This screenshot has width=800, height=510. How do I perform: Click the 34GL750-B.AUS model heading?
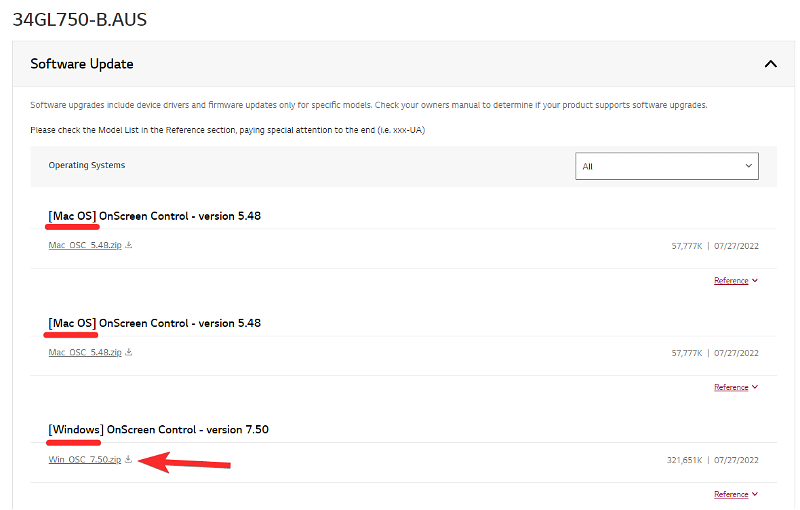pos(79,19)
